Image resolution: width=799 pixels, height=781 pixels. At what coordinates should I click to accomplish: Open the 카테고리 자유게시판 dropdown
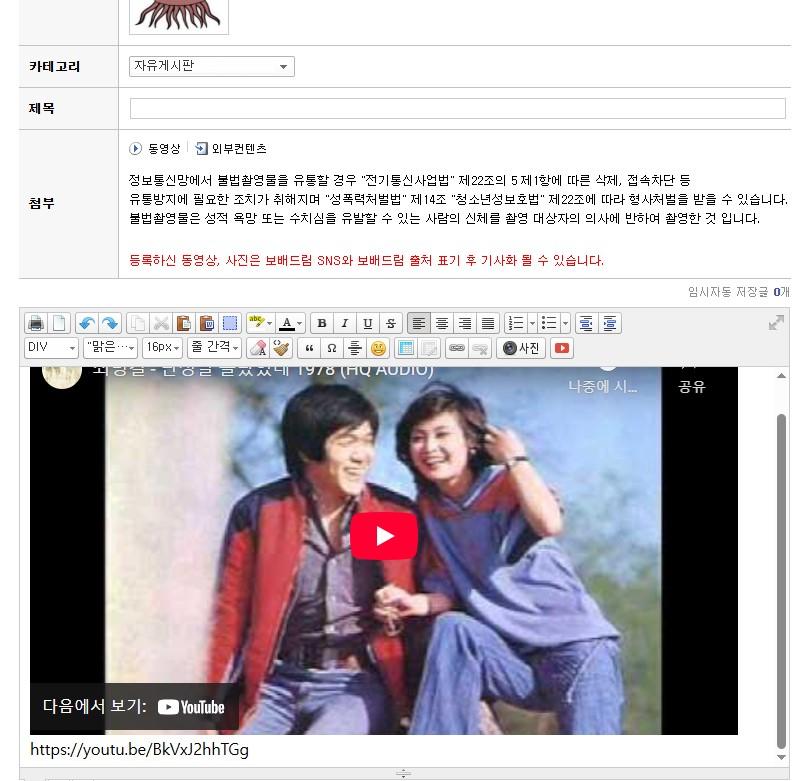coord(211,66)
